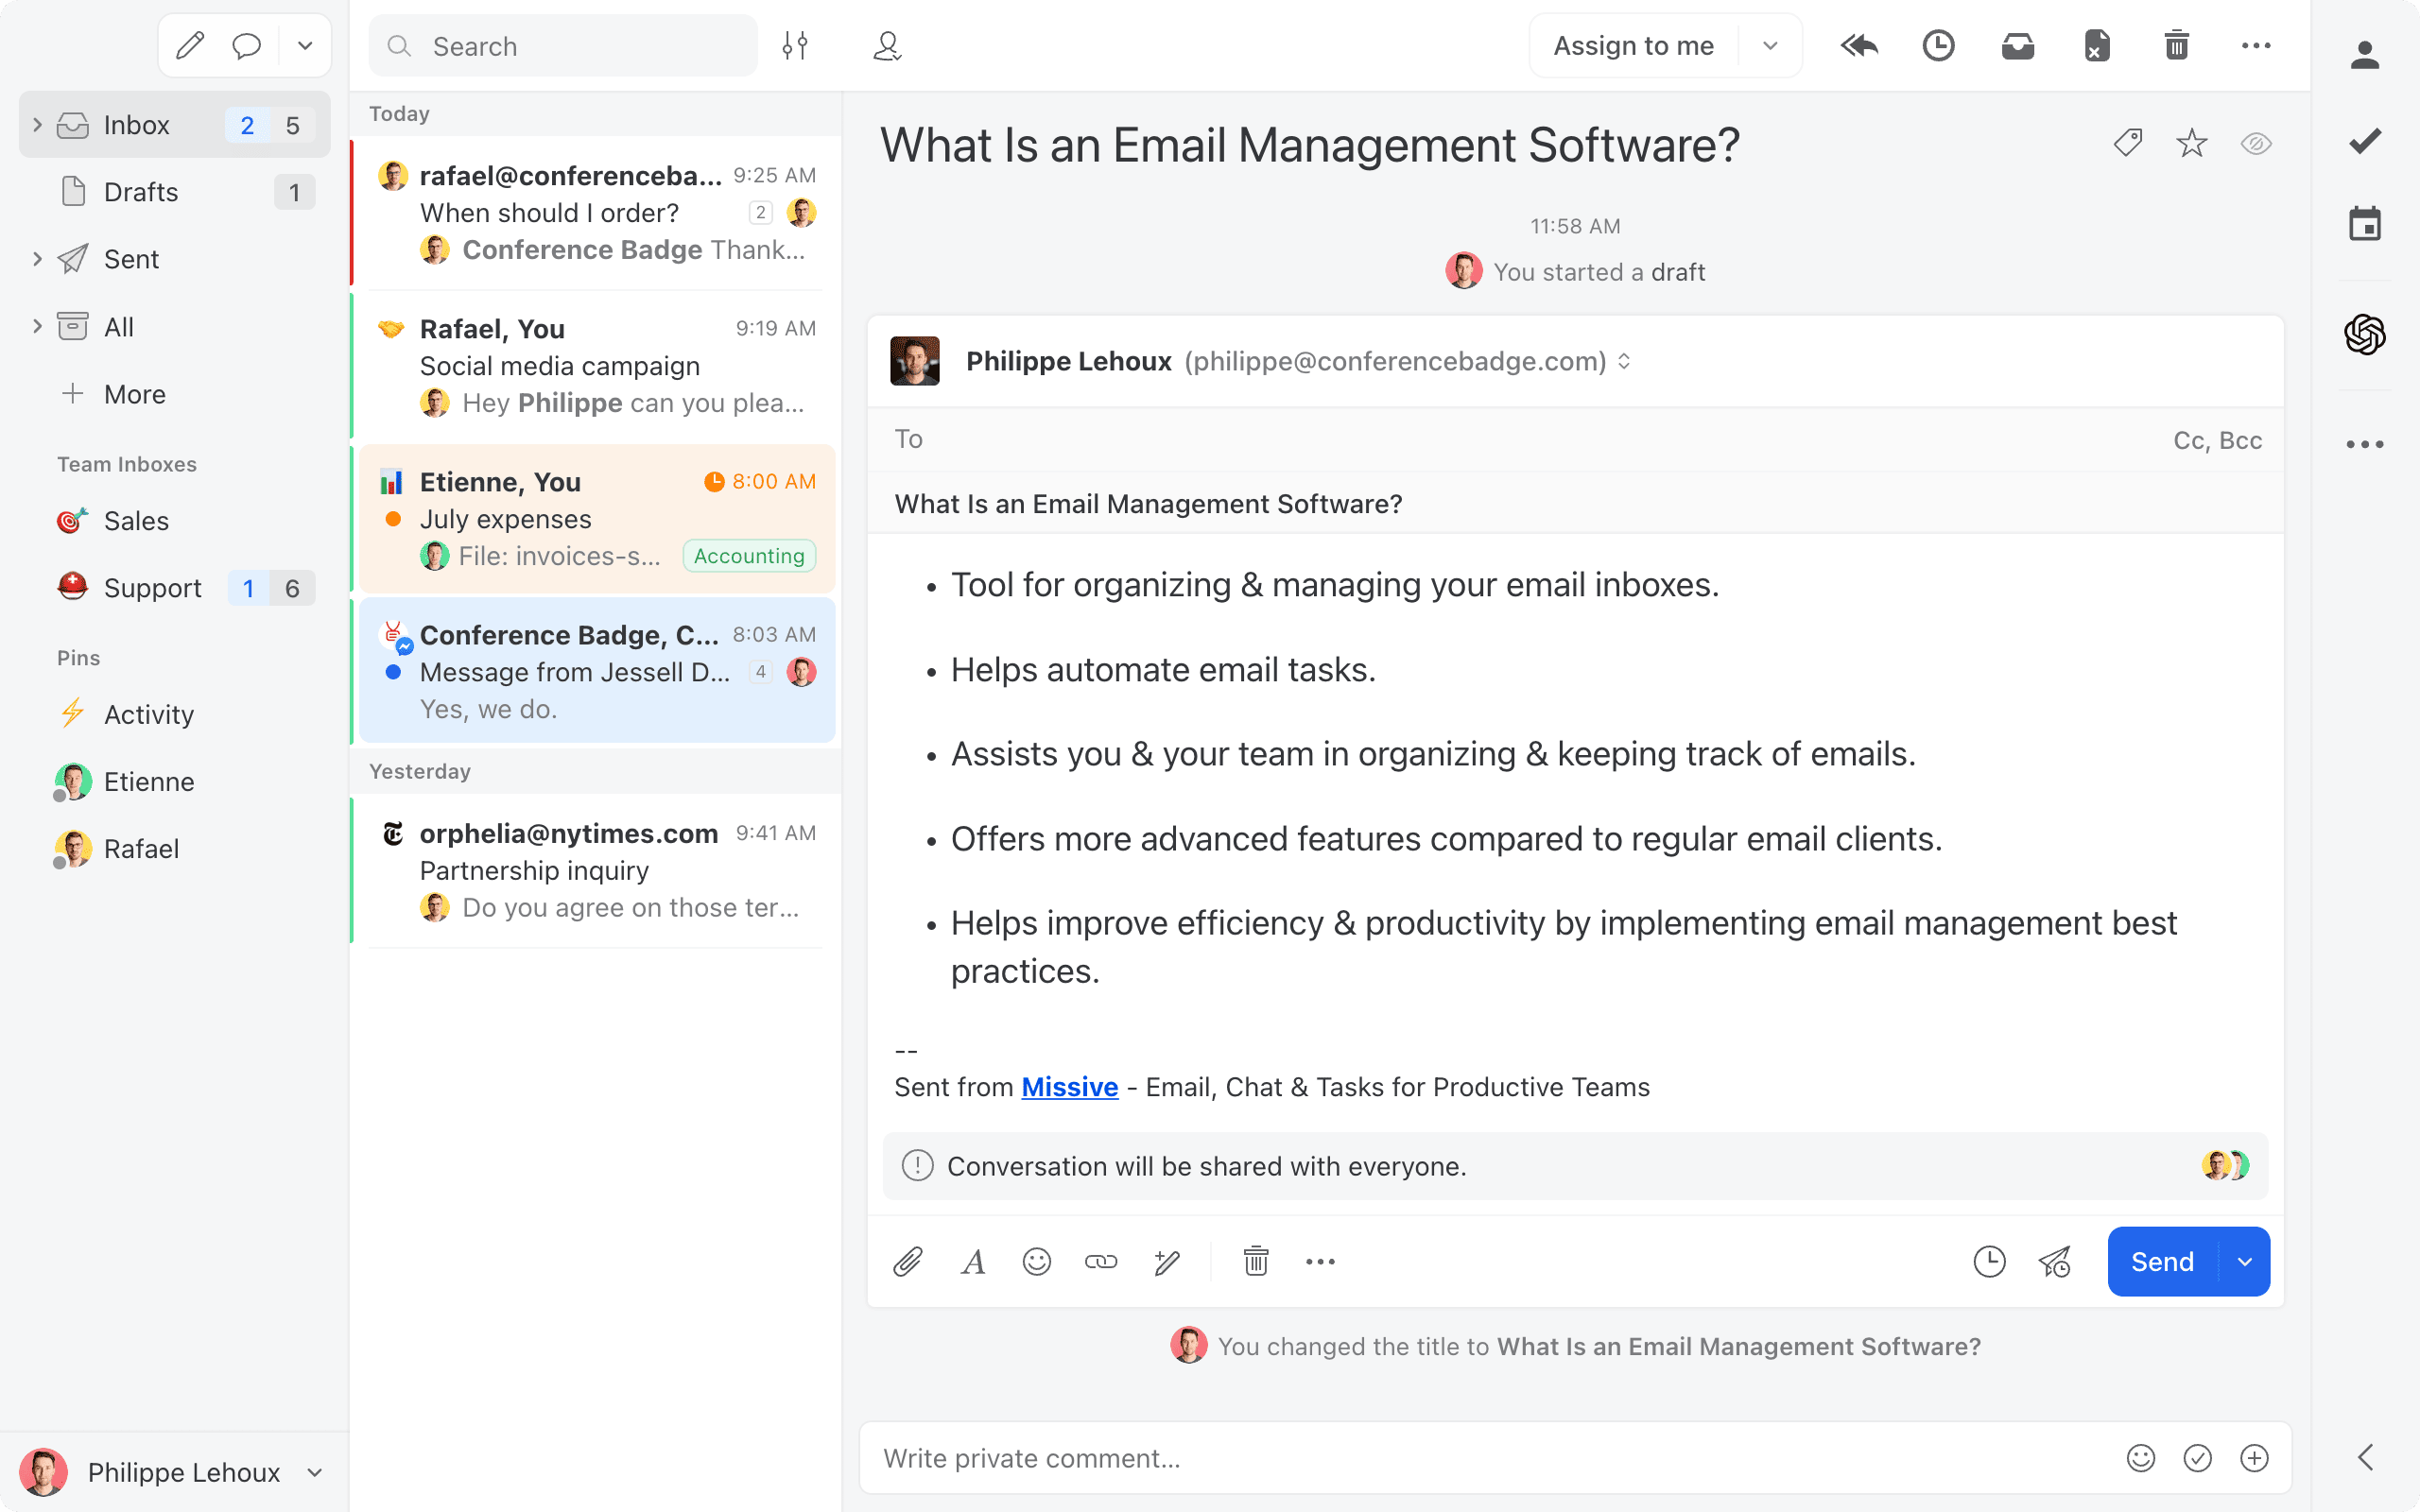Screen dimensions: 2420x1512
Task: Open the Drafts folder
Action: pos(140,191)
